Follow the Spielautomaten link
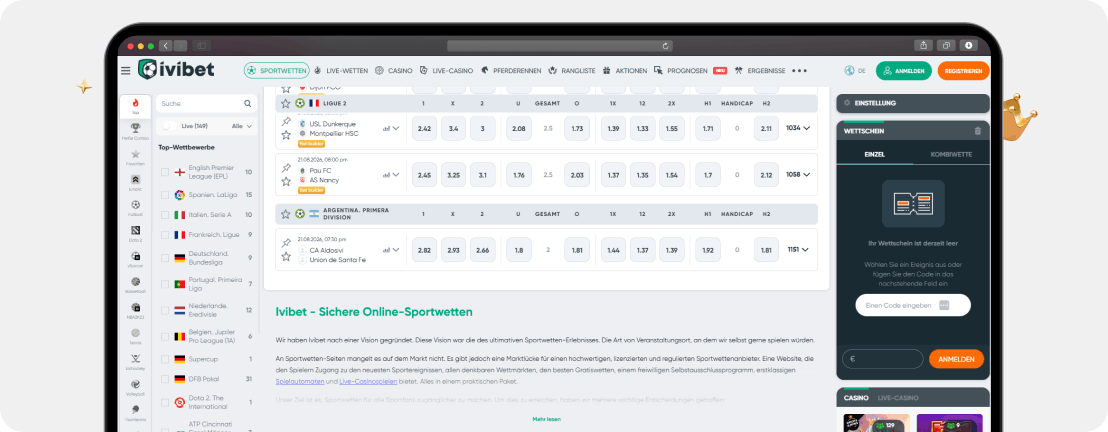The image size is (1108, 432). tap(300, 381)
